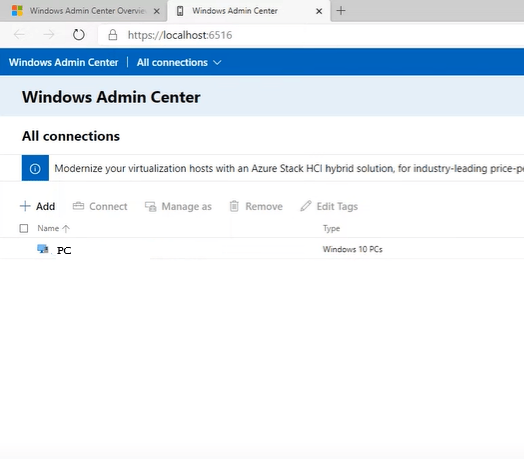Close the Windows Admin Center Overview tab
Image resolution: width=524 pixels, height=459 pixels.
coord(156,11)
